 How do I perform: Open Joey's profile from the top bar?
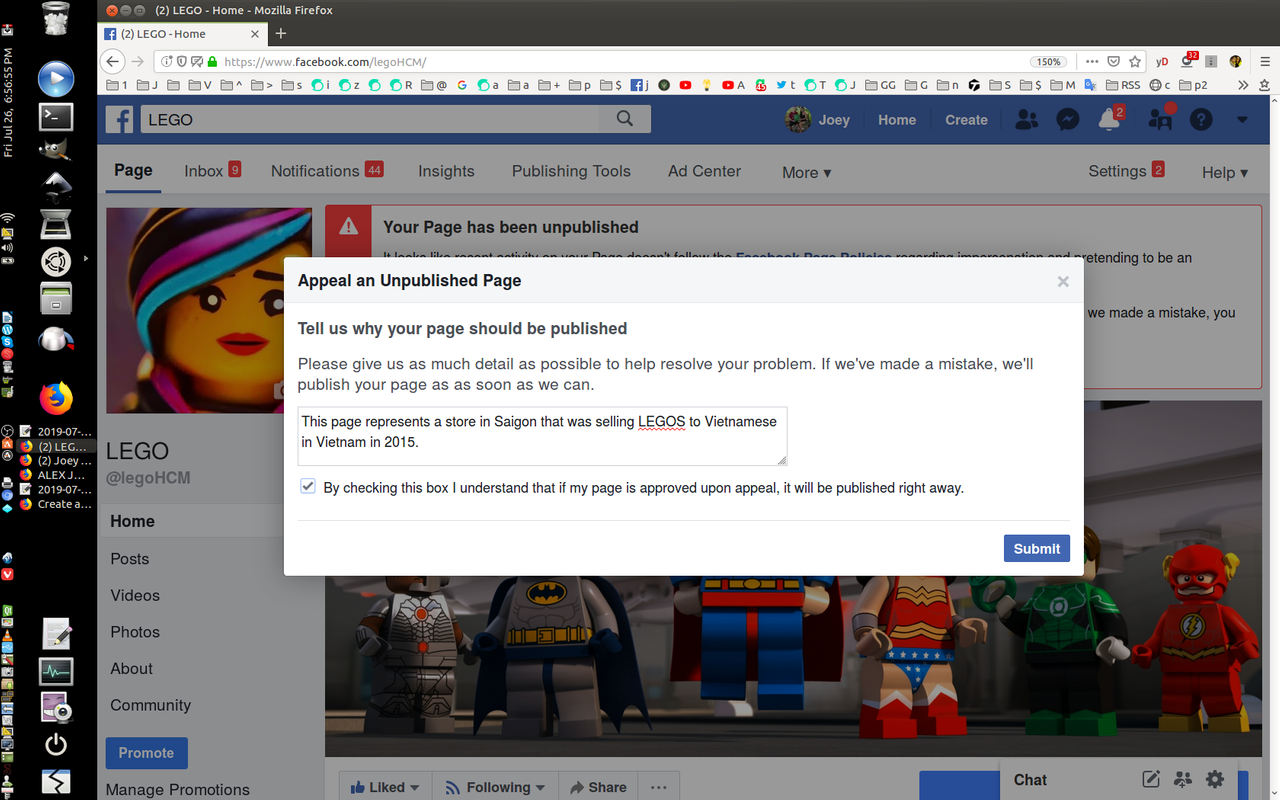(x=818, y=120)
